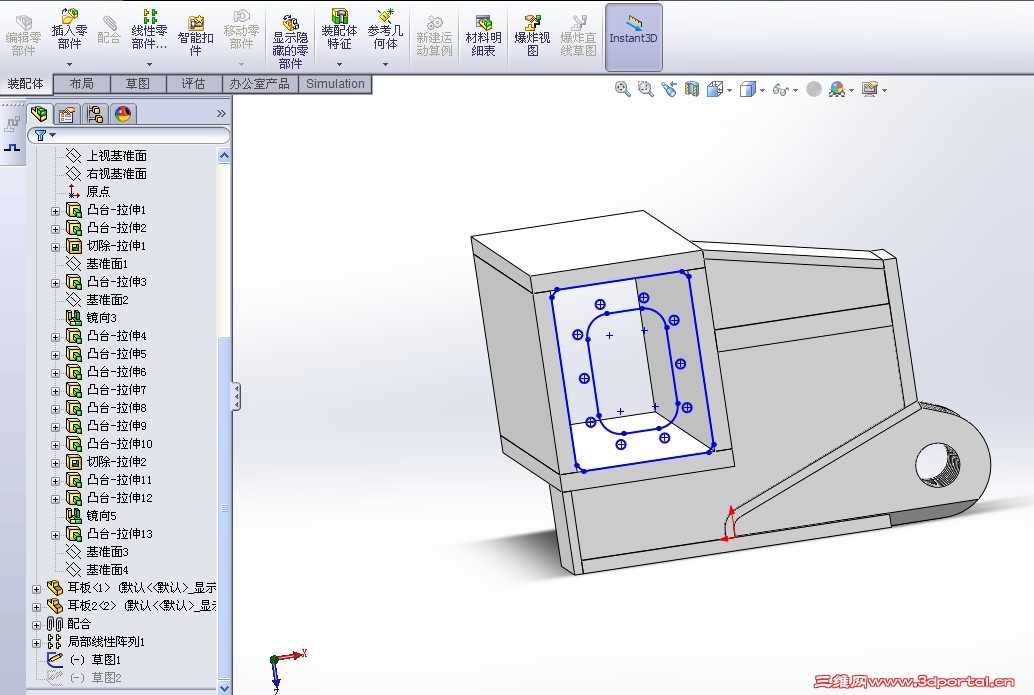Select 耳板2<2> component in the tree
The height and width of the screenshot is (695, 1034).
pos(142,605)
